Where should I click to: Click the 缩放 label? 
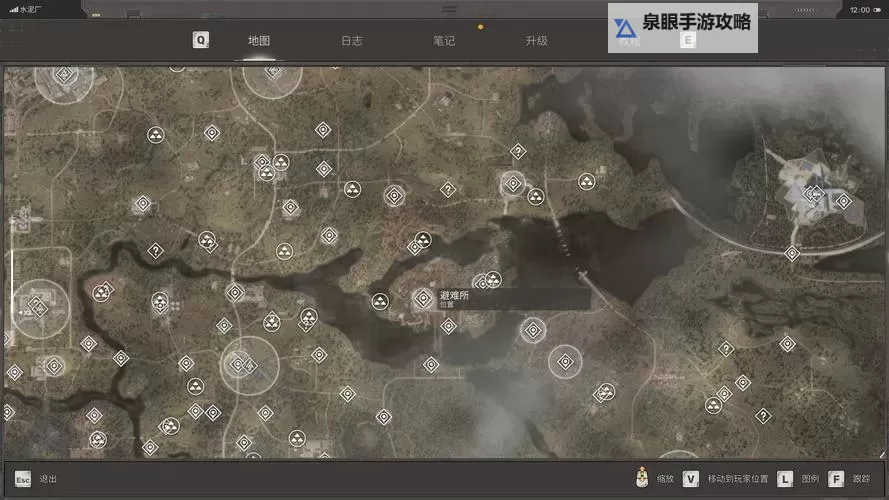(665, 479)
